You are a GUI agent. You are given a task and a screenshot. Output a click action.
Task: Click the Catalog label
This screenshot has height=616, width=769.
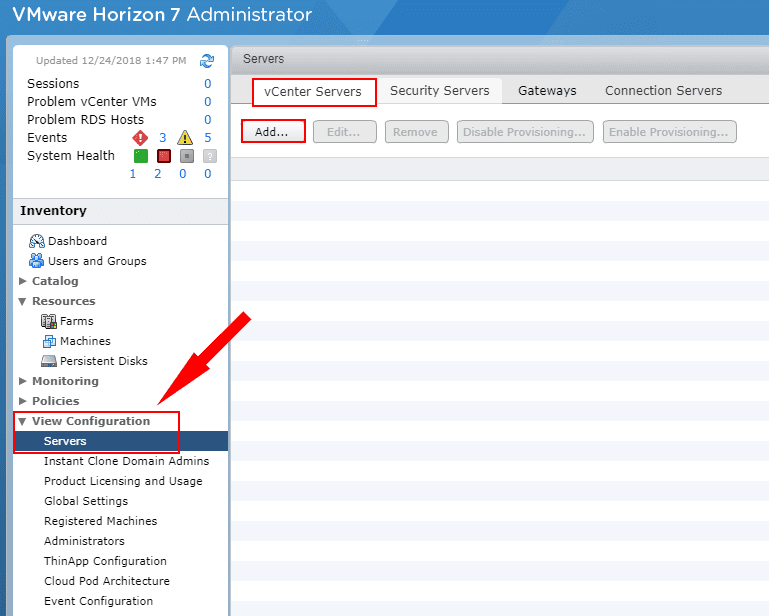pos(55,281)
